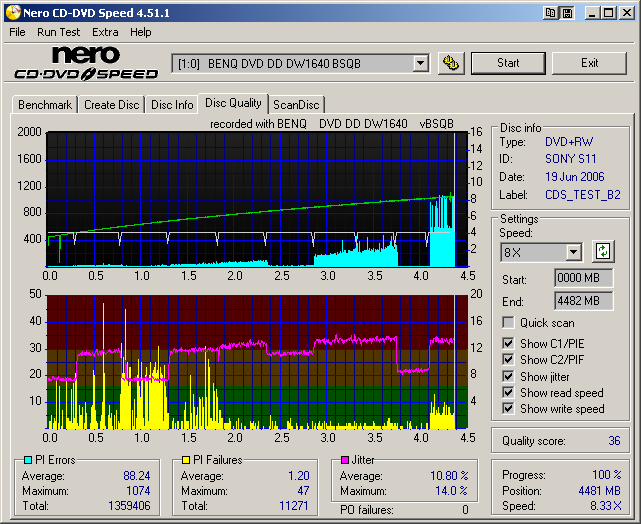
Task: Open the Run Test menu
Action: pos(58,32)
